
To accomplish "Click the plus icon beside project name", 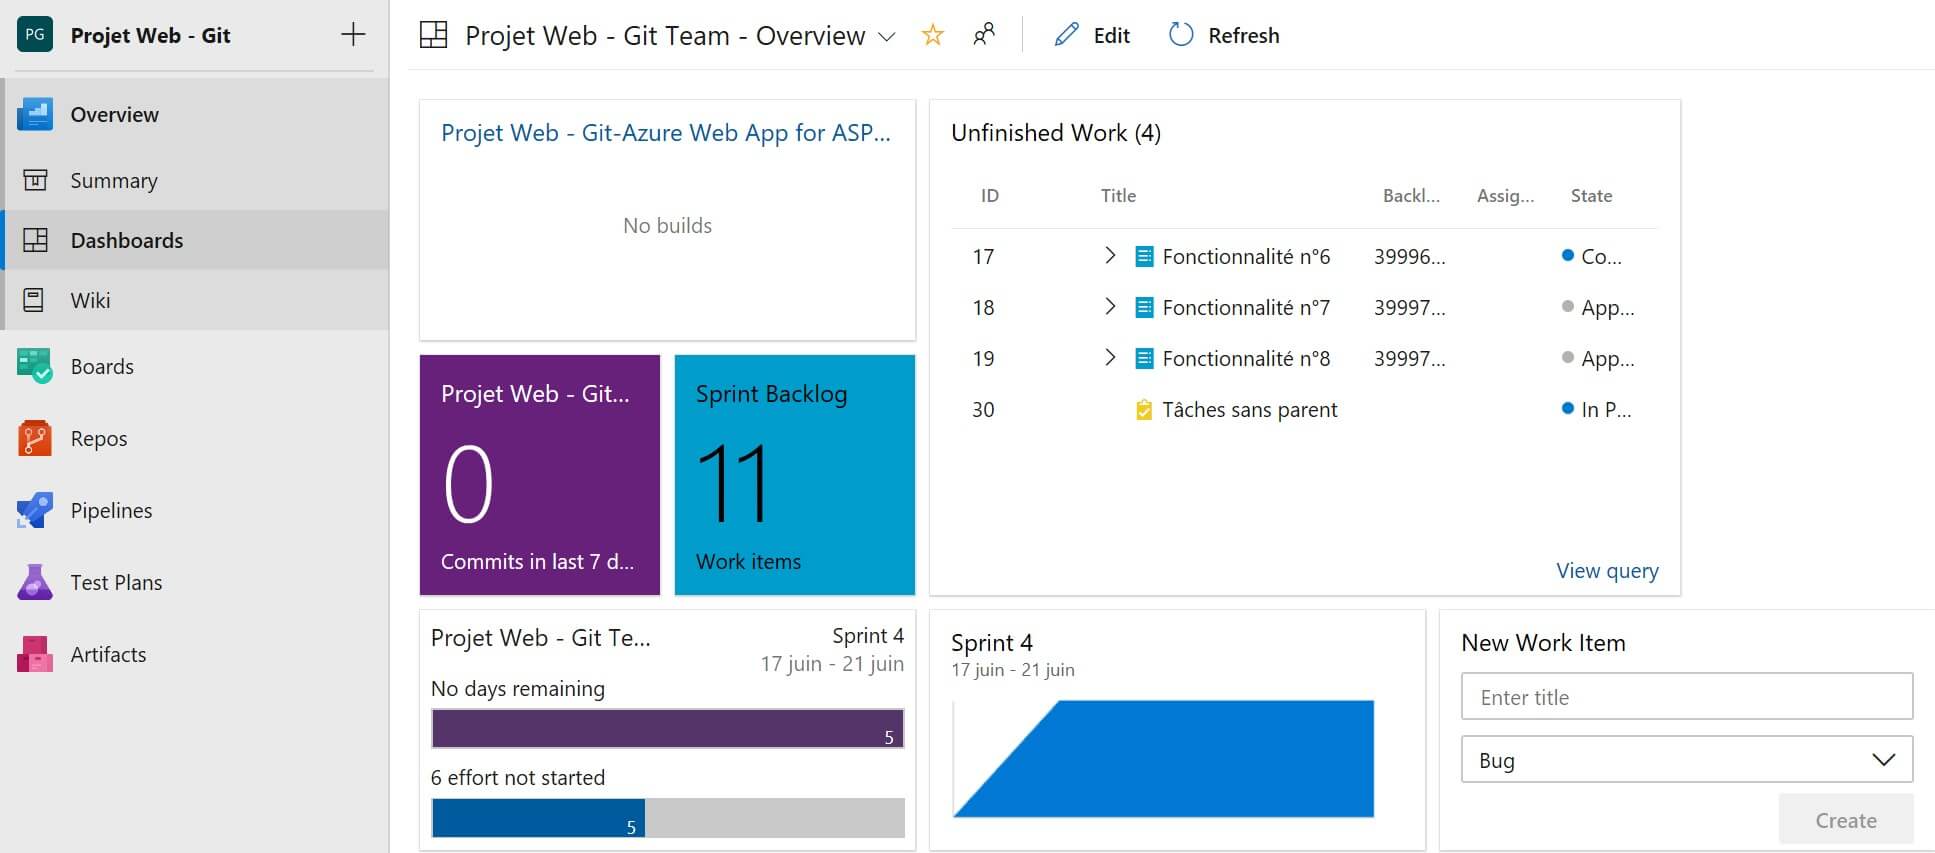I will pyautogui.click(x=353, y=35).
